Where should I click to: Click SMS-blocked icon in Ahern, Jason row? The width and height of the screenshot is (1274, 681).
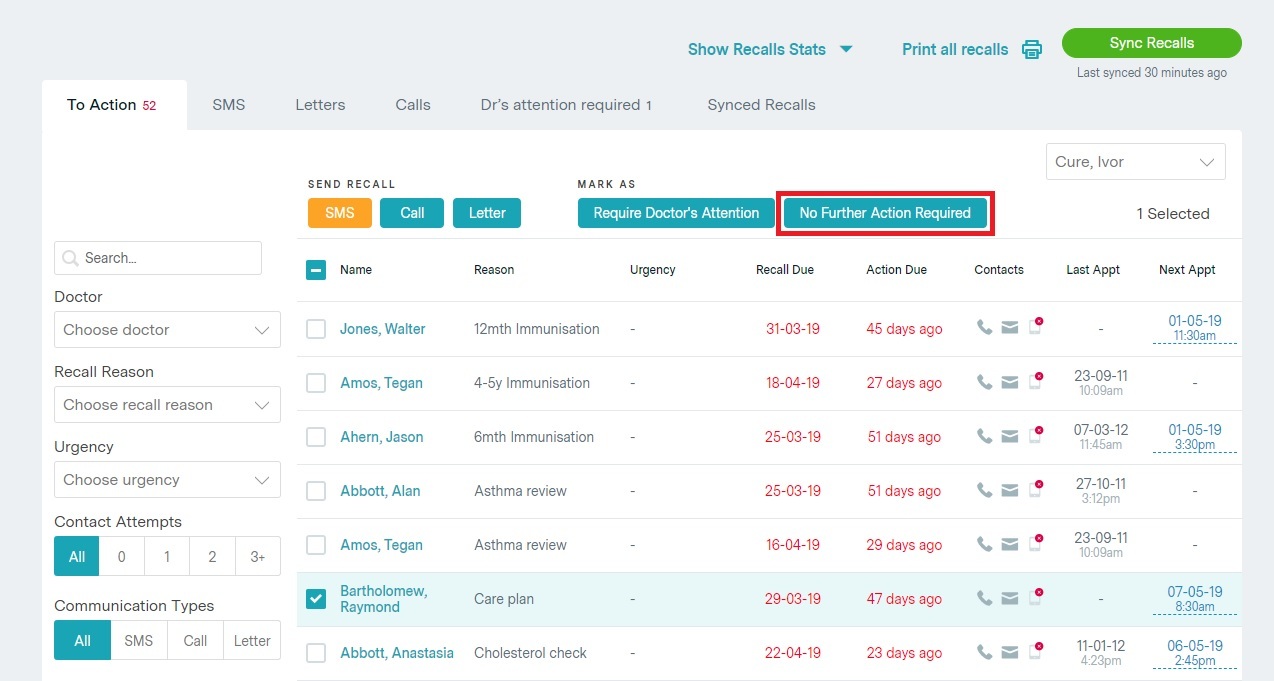1036,436
